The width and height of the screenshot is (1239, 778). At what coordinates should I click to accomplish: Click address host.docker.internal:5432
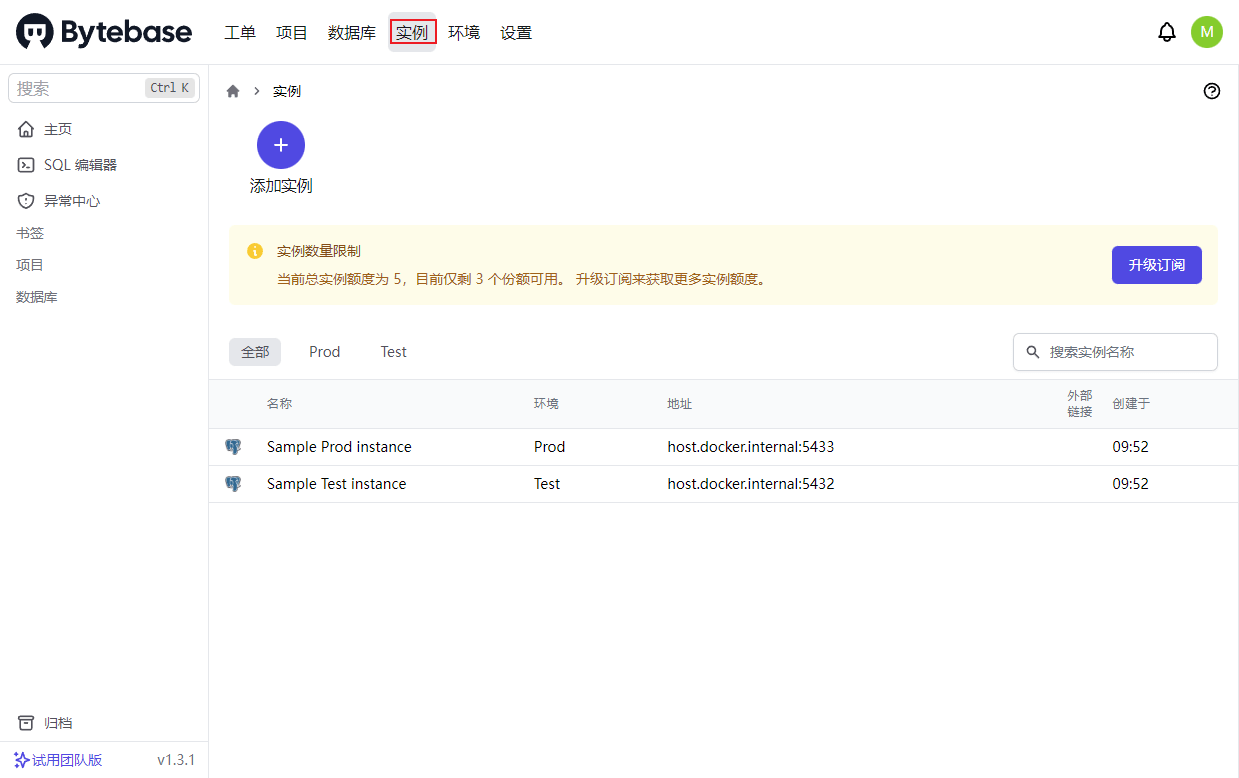coord(751,484)
